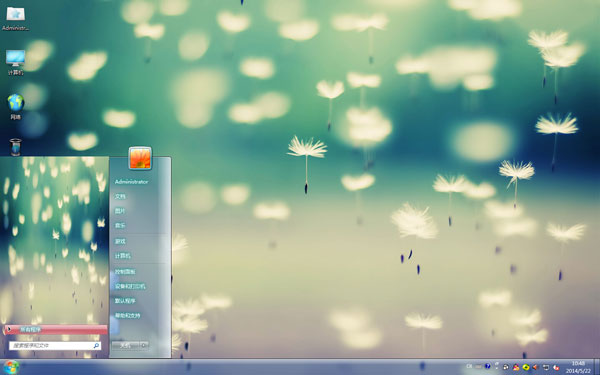Open the Administrator folder desktop icon

point(16,18)
